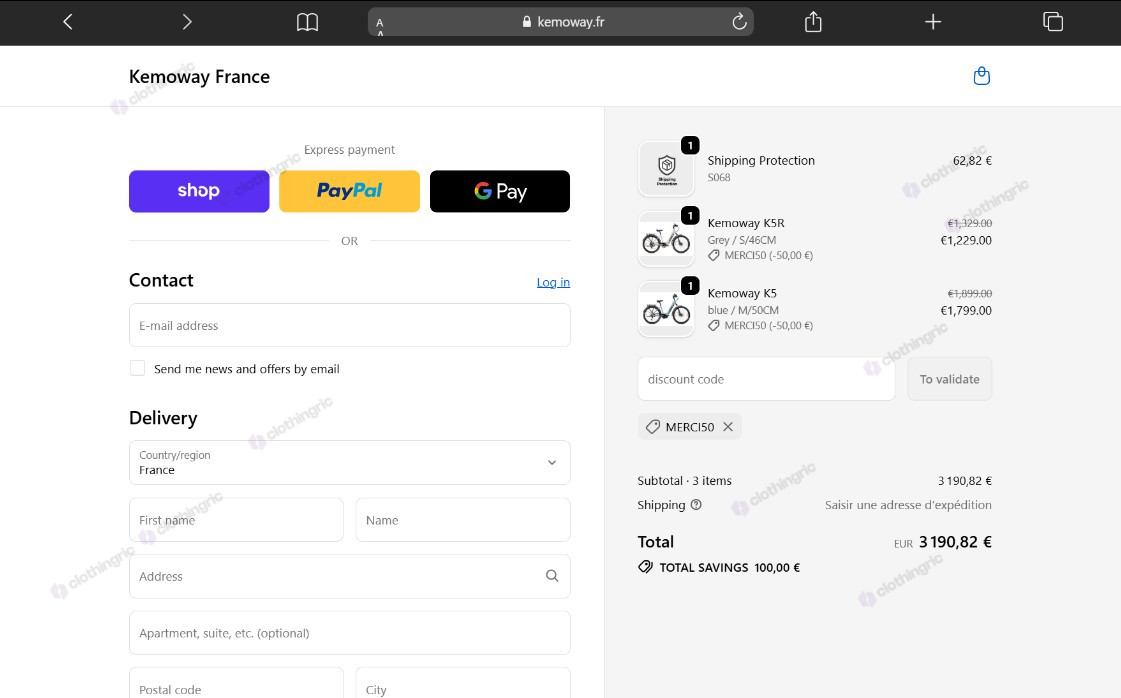
Task: Focus the Apartment, suite optional field
Action: (x=350, y=633)
